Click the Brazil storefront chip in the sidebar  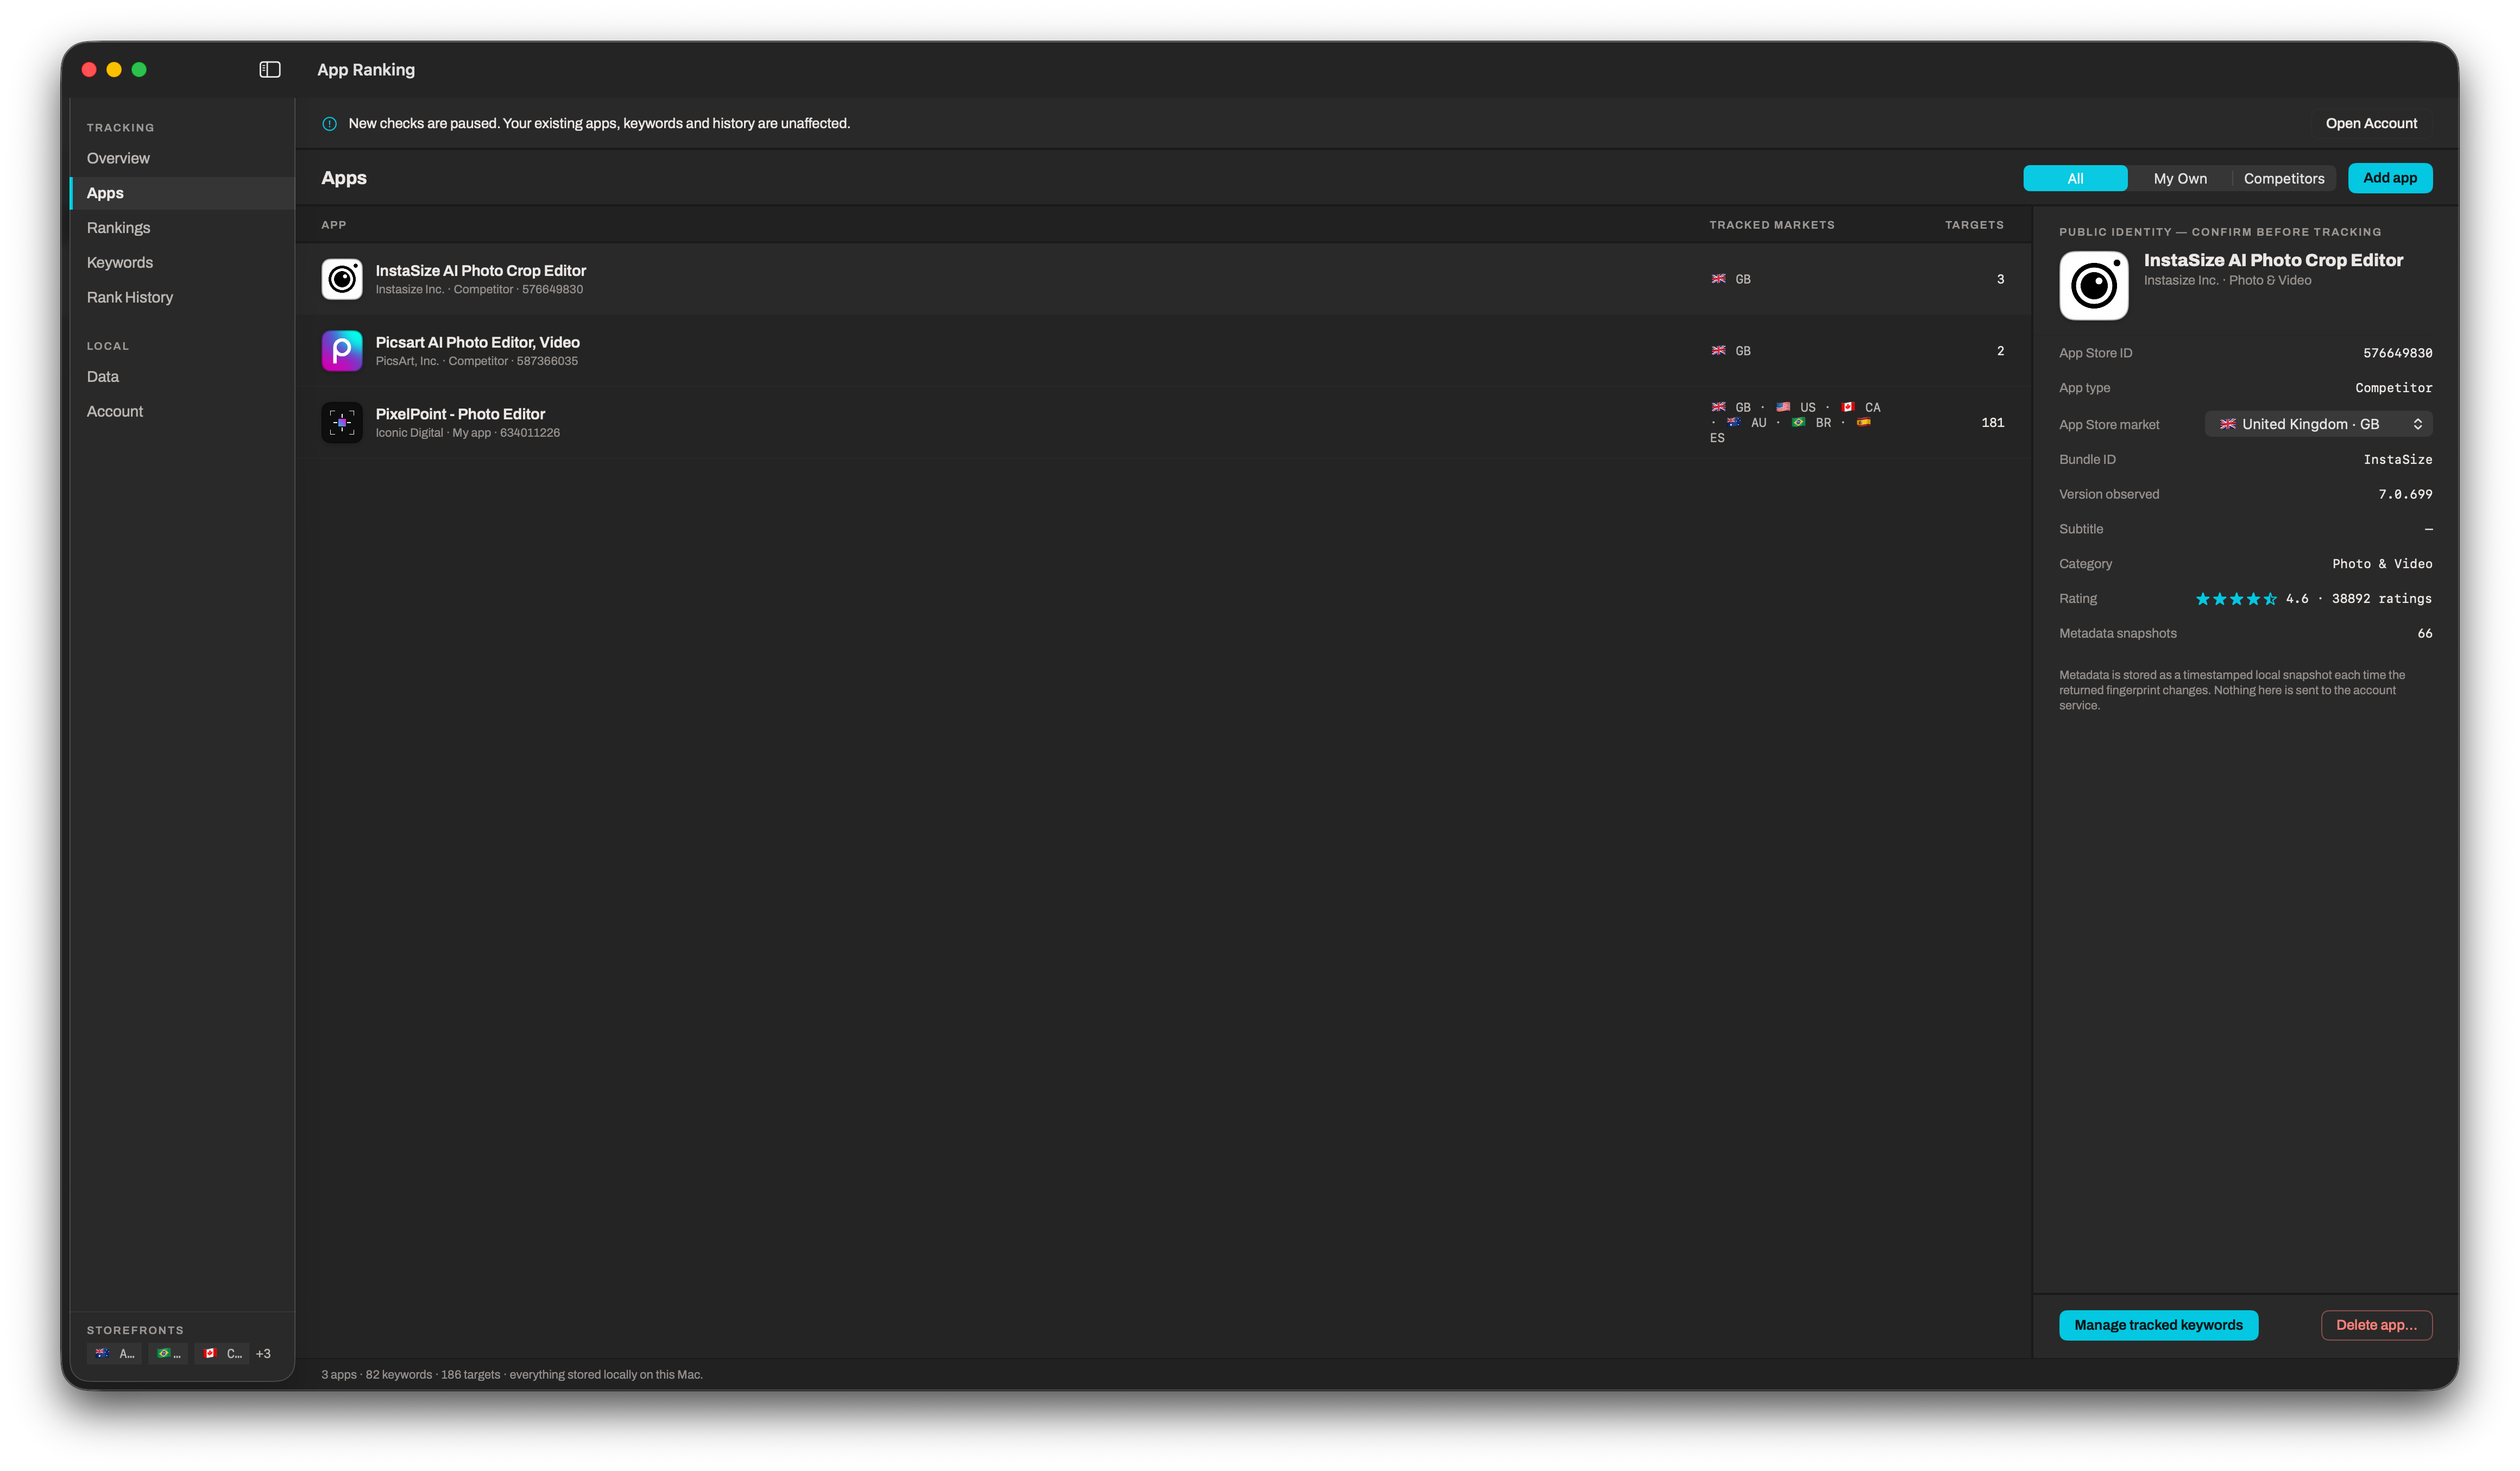168,1353
